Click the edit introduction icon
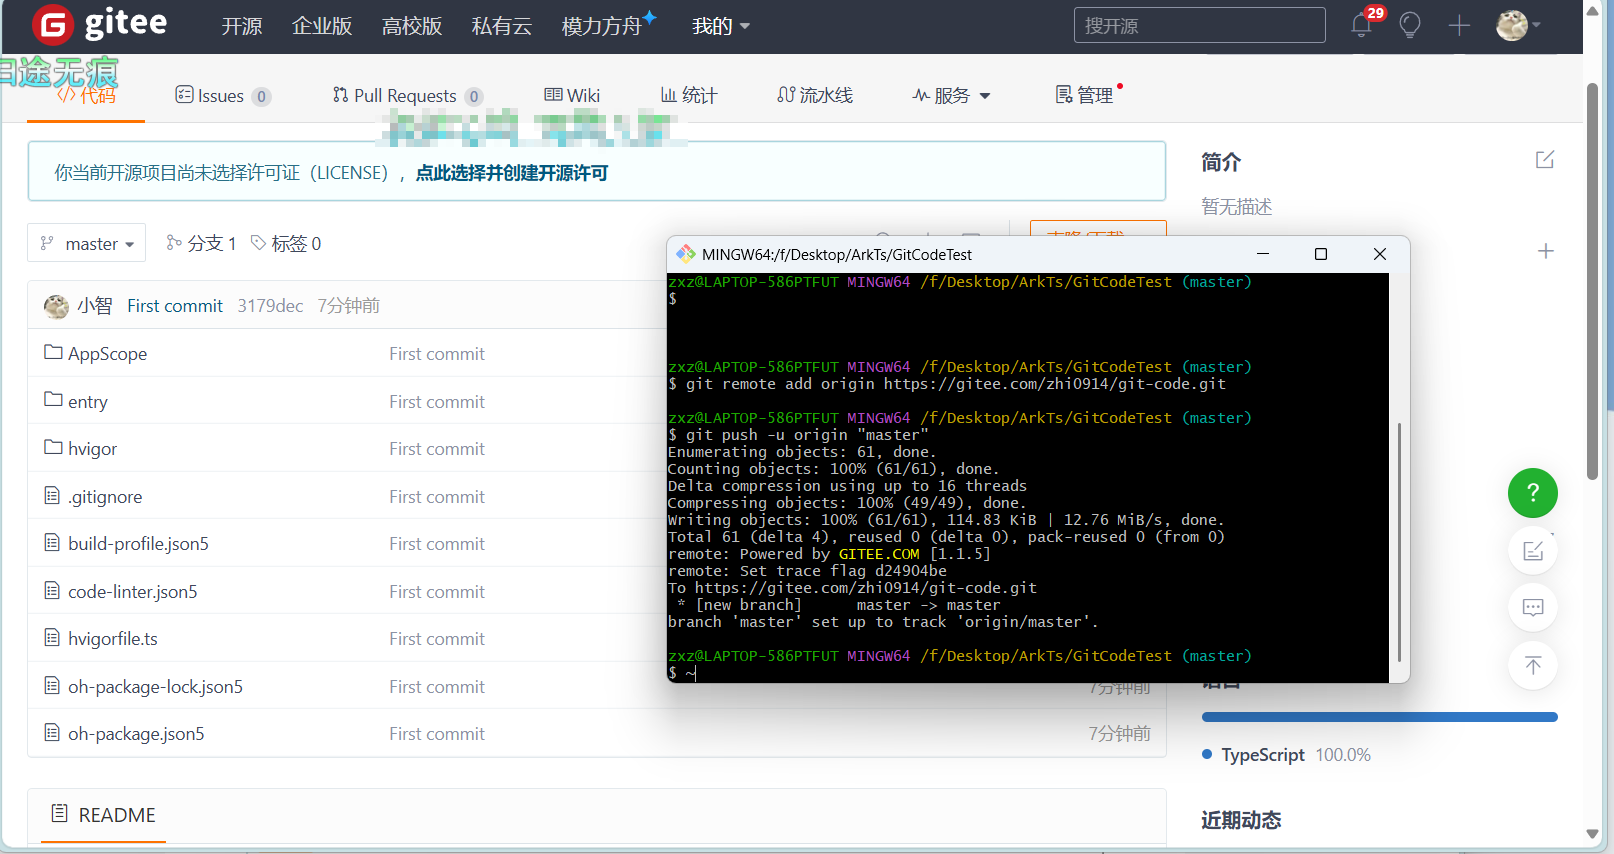 coord(1545,160)
